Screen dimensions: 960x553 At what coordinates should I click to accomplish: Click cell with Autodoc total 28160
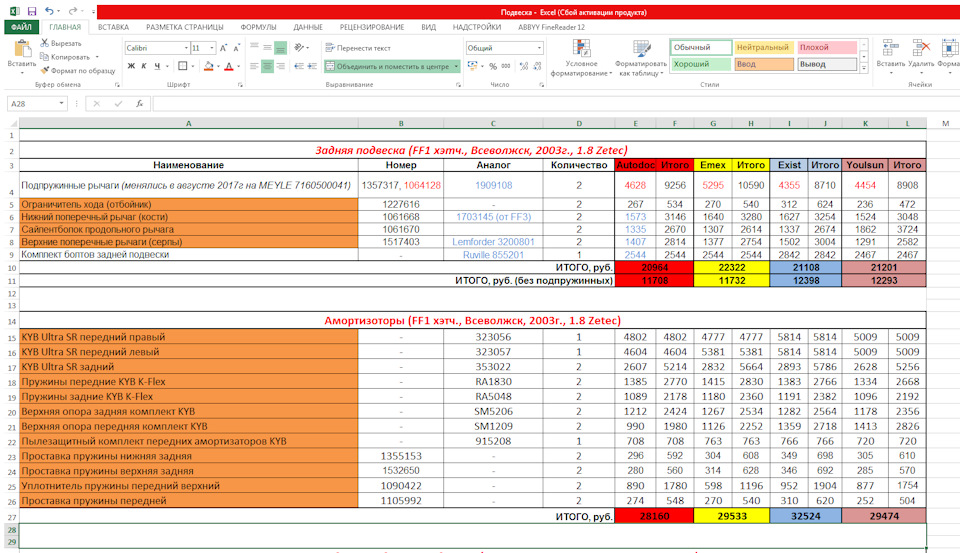(654, 516)
